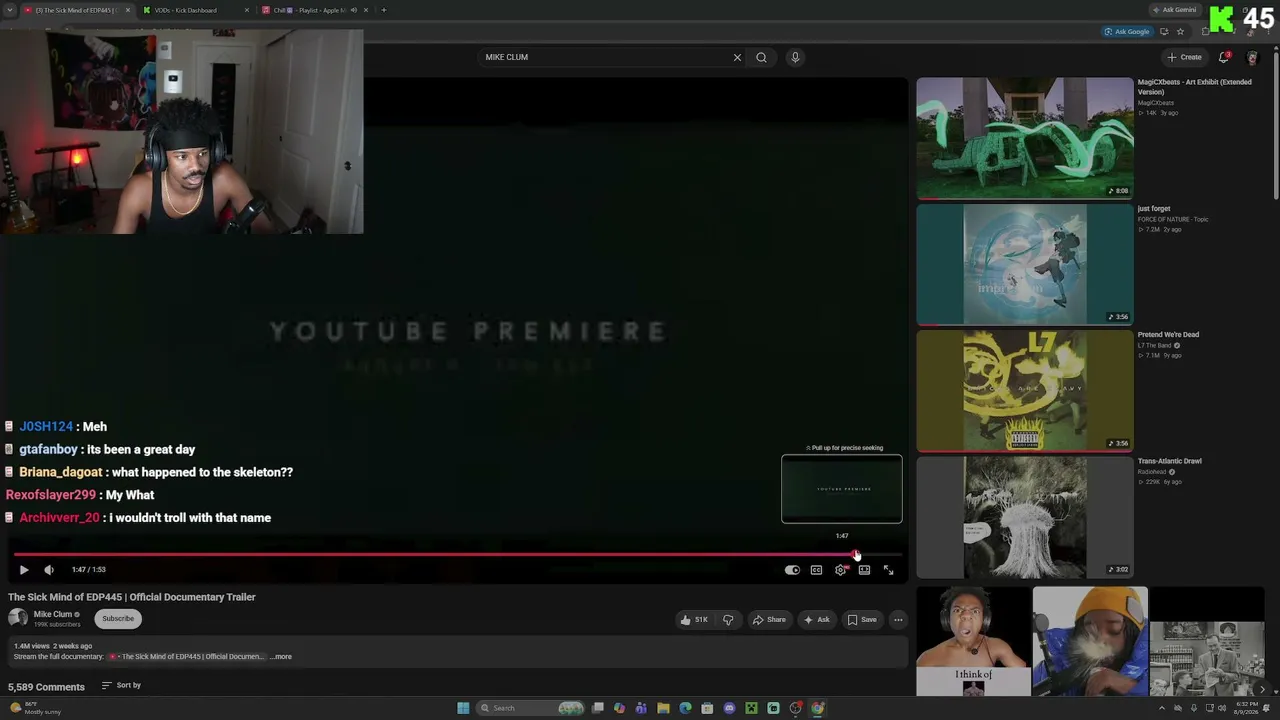The height and width of the screenshot is (720, 1280).
Task: Toggle the autoplay switch in the player
Action: pos(792,570)
